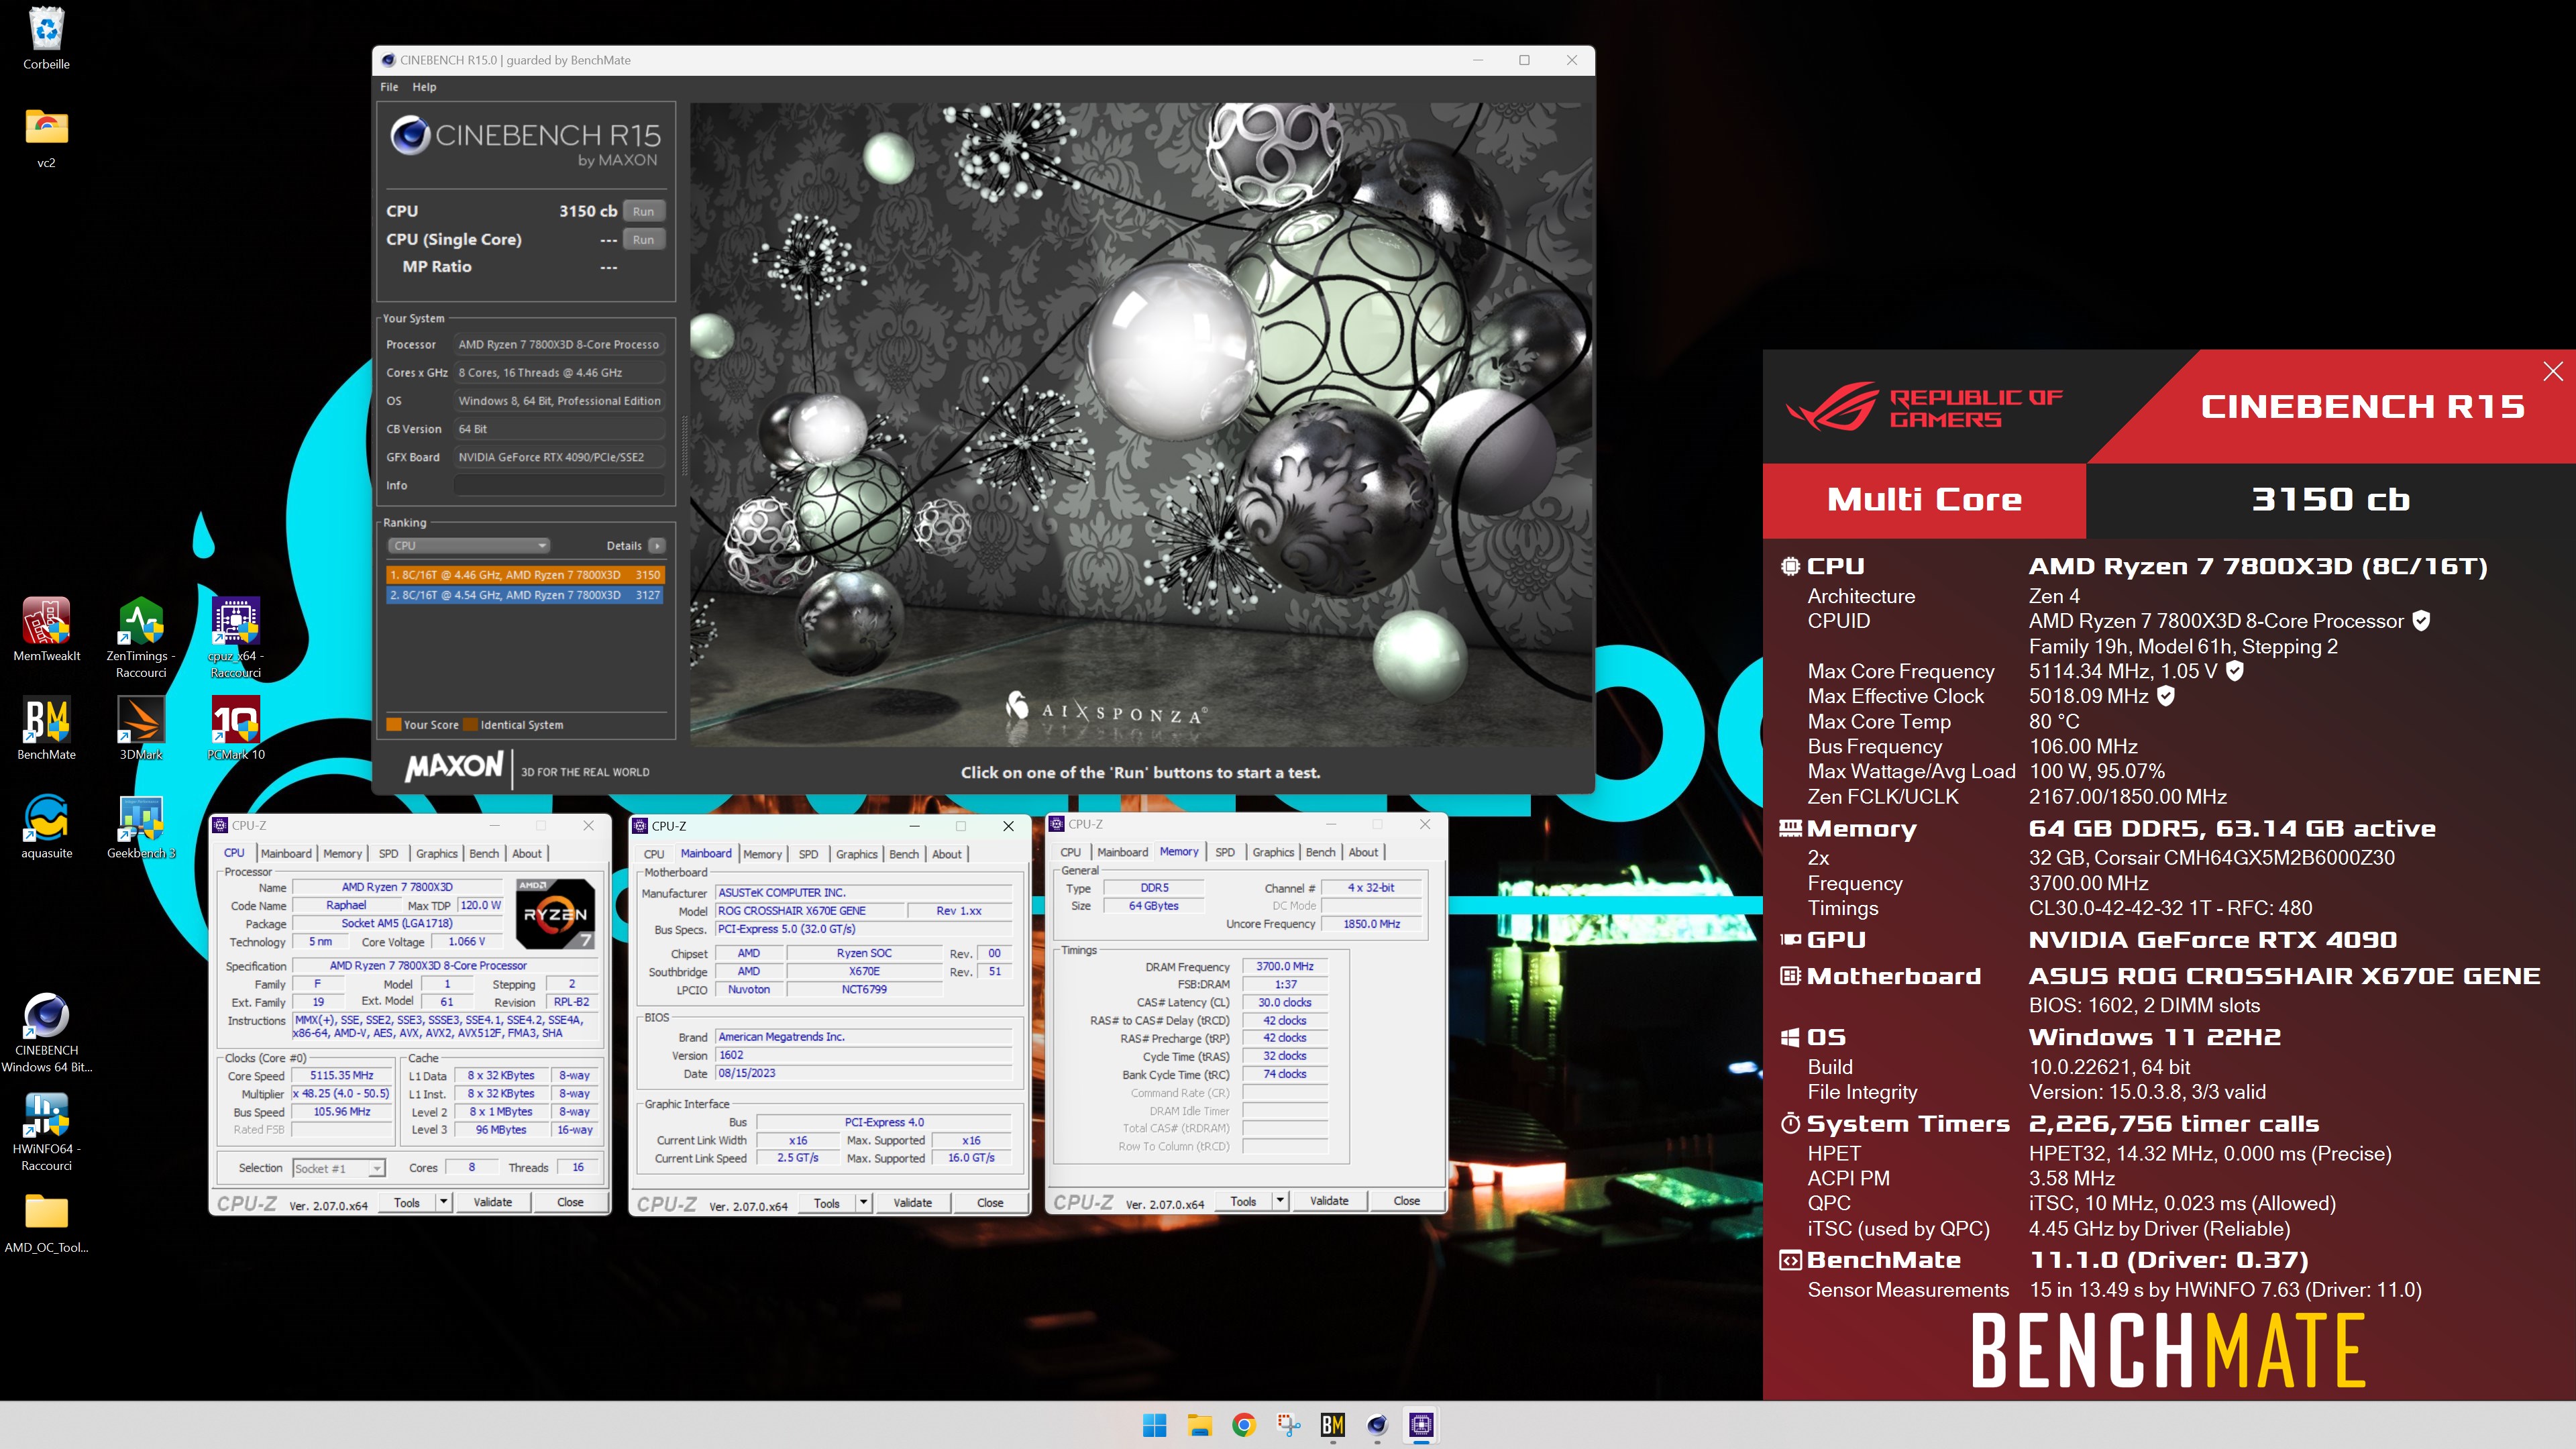Screen dimensions: 2576x1449
Task: Click Validate in CPU-Z CPU window
Action: pos(492,1202)
